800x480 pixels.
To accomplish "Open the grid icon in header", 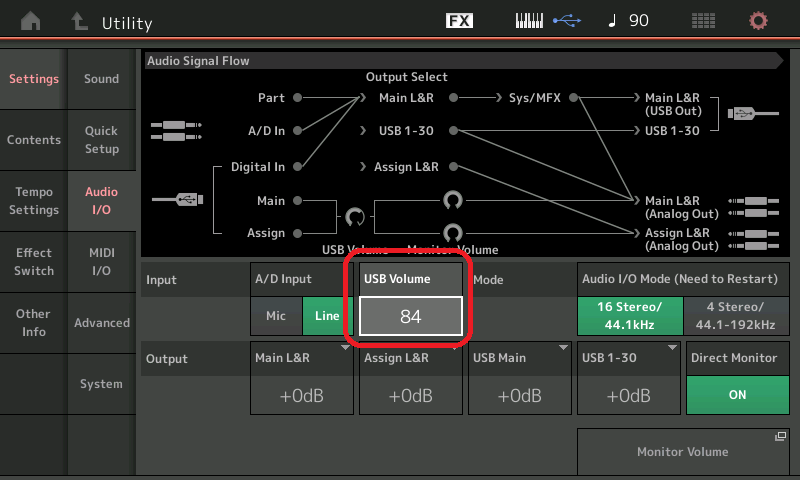I will point(703,21).
